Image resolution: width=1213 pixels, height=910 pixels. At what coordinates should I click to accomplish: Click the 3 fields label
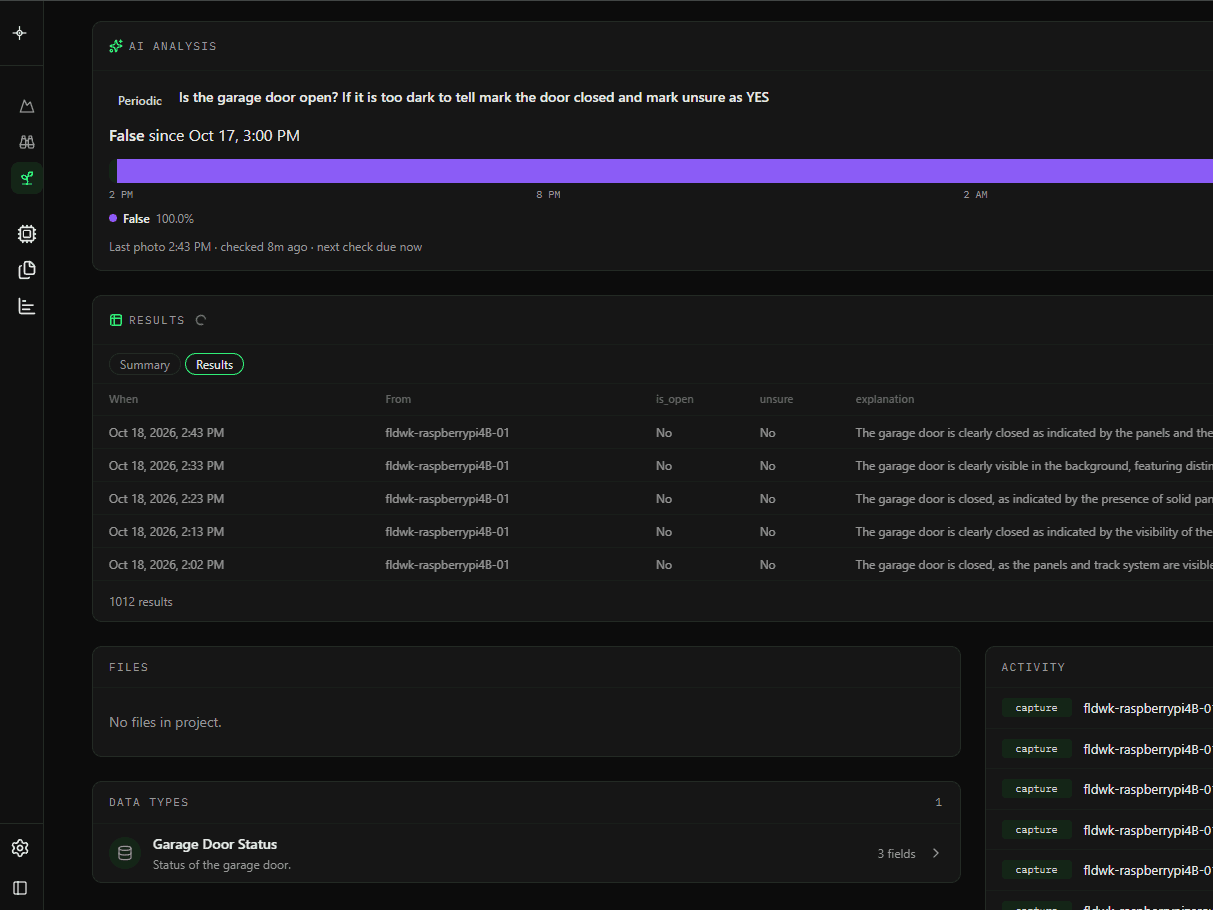[896, 854]
